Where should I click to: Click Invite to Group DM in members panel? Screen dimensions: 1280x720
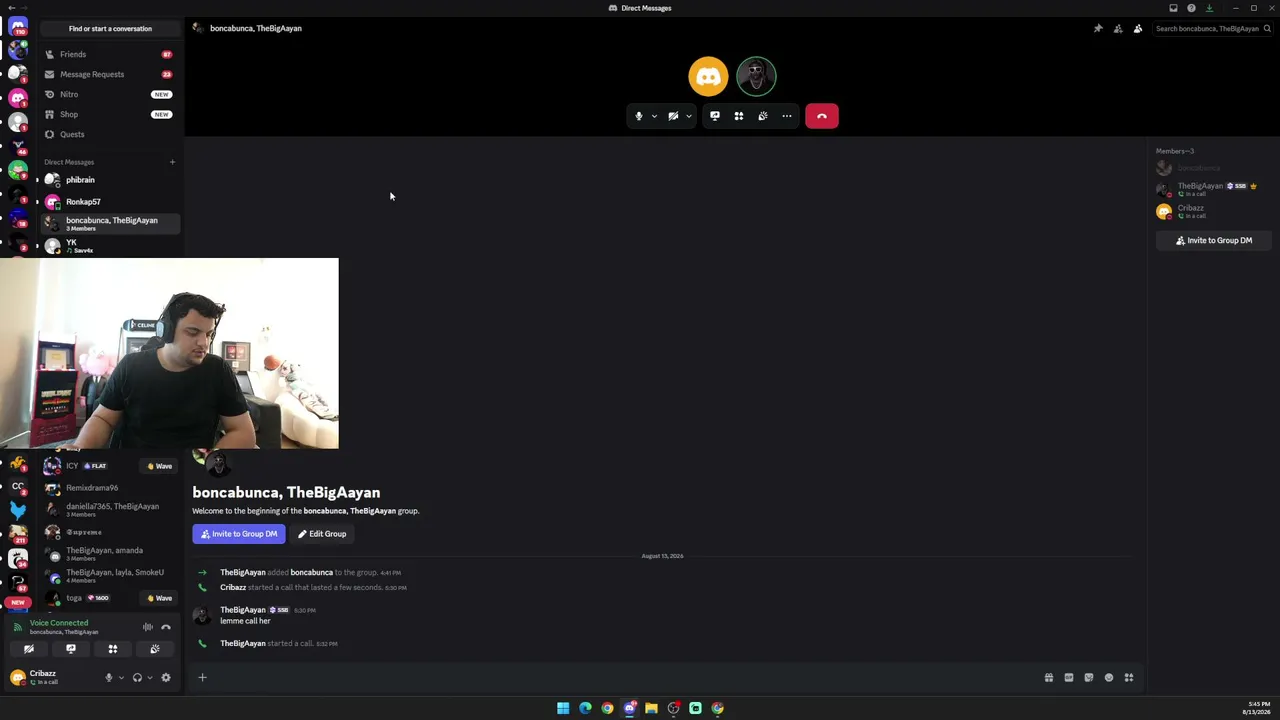(1214, 240)
